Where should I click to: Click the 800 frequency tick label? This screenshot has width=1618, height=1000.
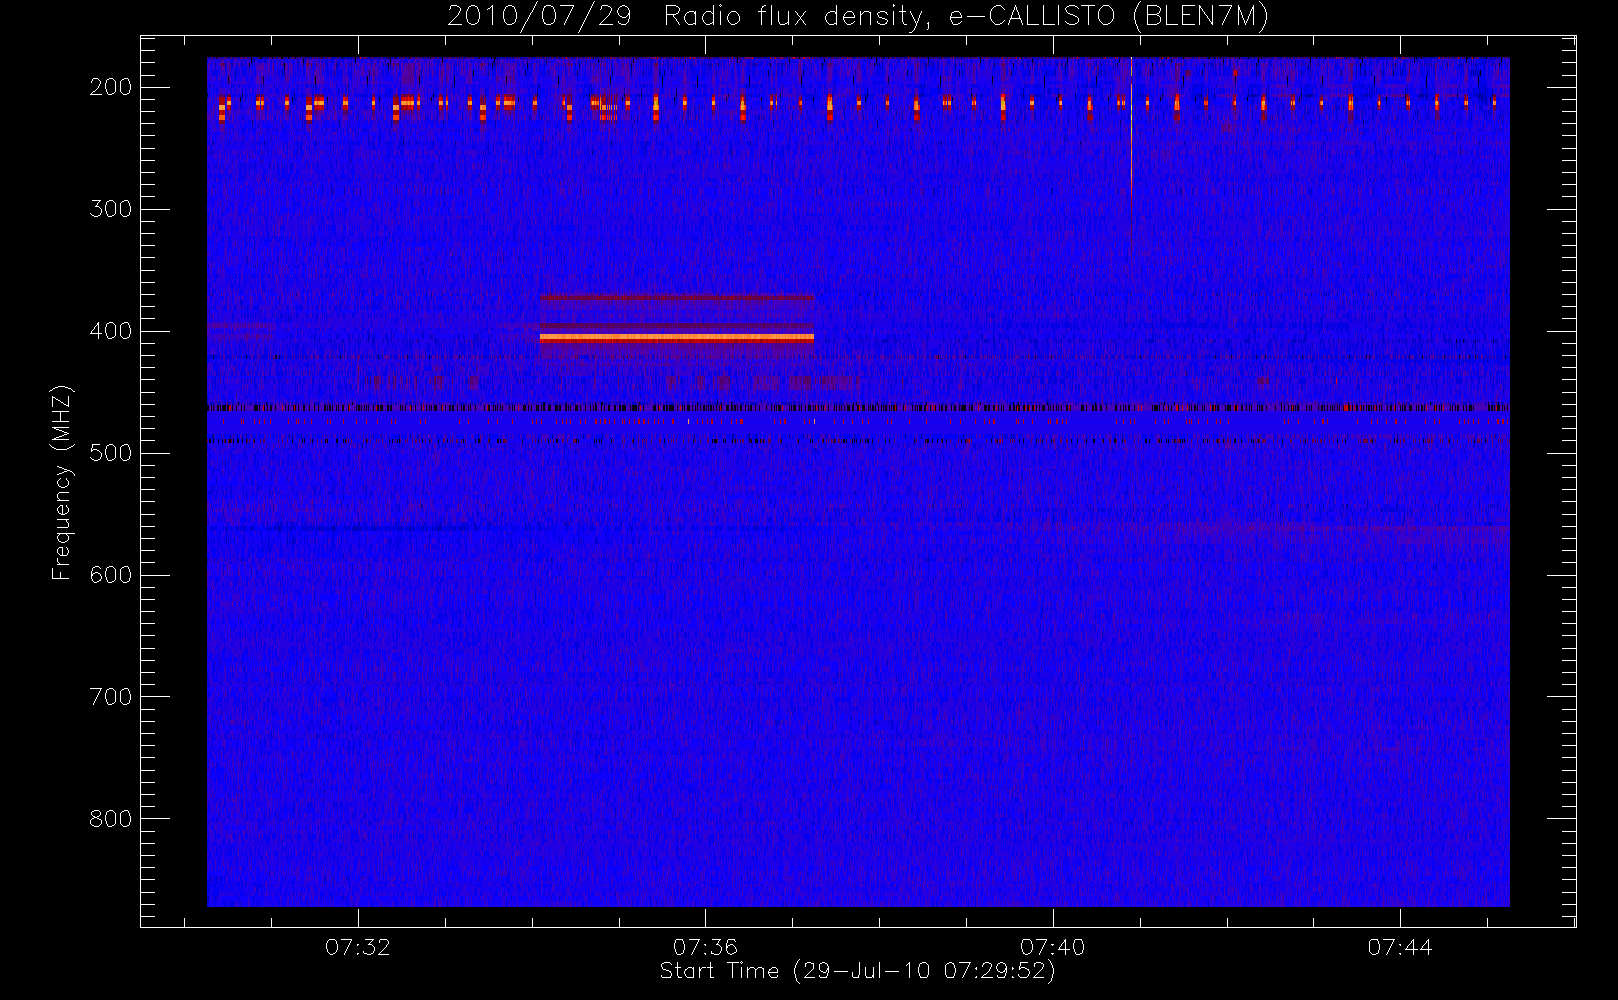(x=111, y=819)
